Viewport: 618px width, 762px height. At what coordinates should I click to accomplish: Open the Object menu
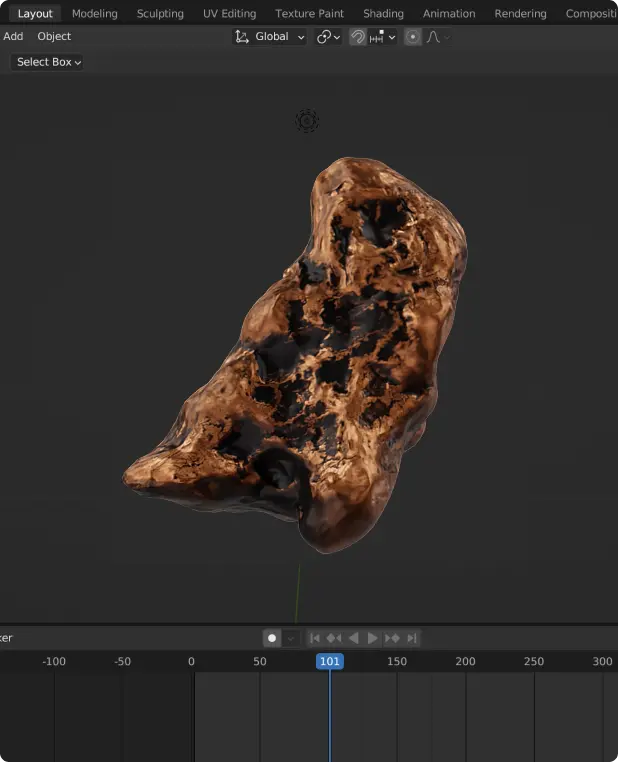pyautogui.click(x=54, y=36)
